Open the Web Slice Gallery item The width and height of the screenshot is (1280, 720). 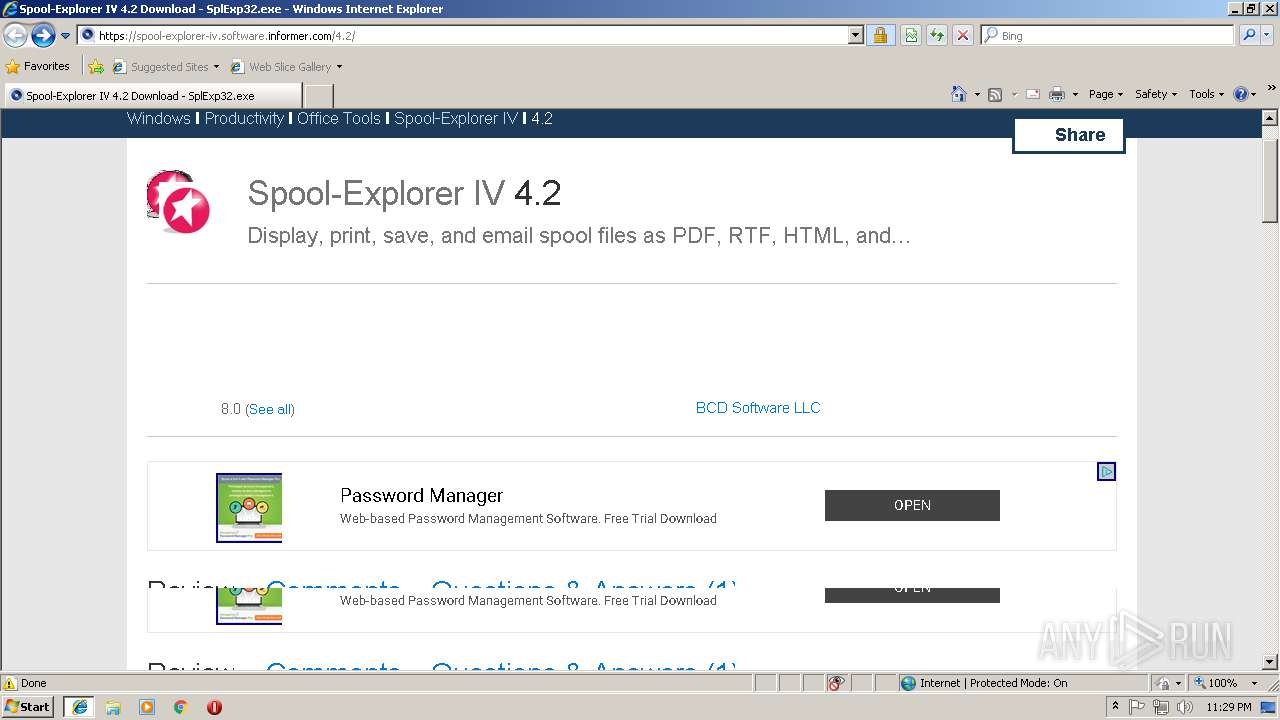286,67
